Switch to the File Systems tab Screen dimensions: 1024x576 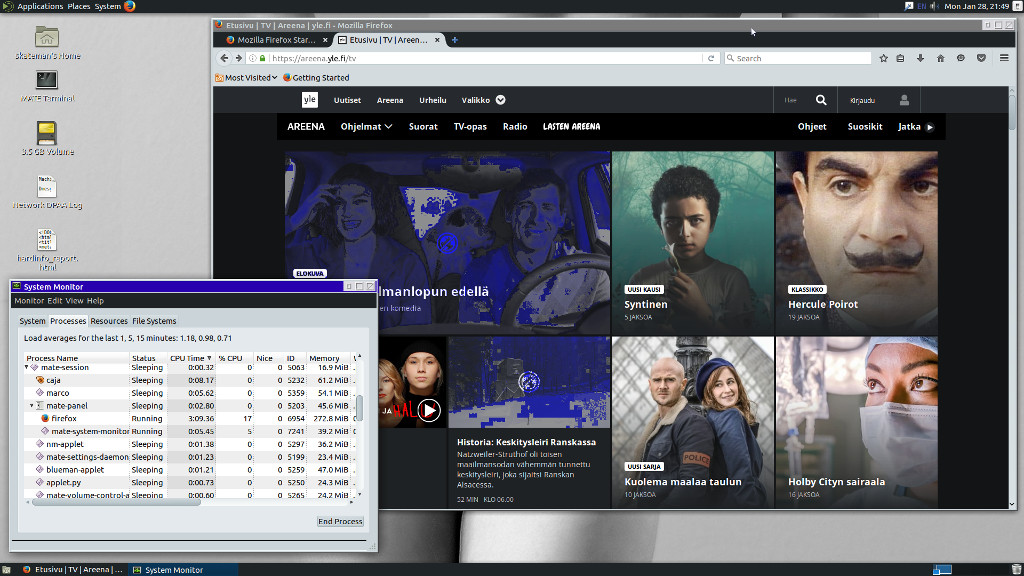click(153, 321)
